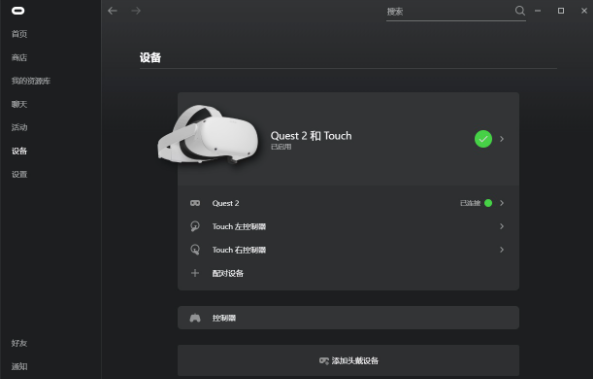
Task: Minimize the Oculus window
Action: coord(537,11)
